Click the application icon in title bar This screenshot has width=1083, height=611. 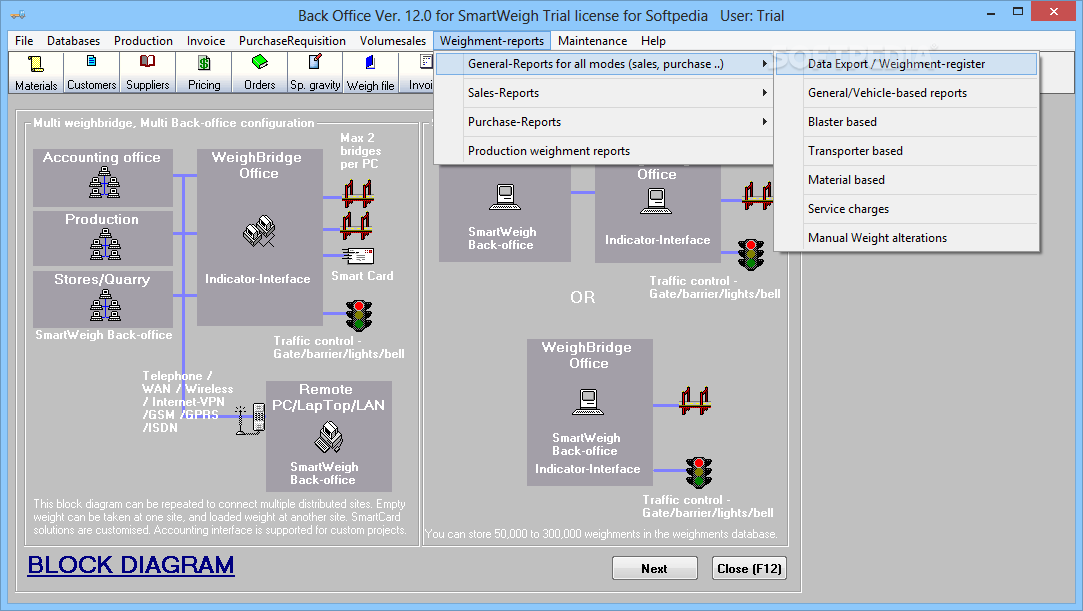(18, 14)
